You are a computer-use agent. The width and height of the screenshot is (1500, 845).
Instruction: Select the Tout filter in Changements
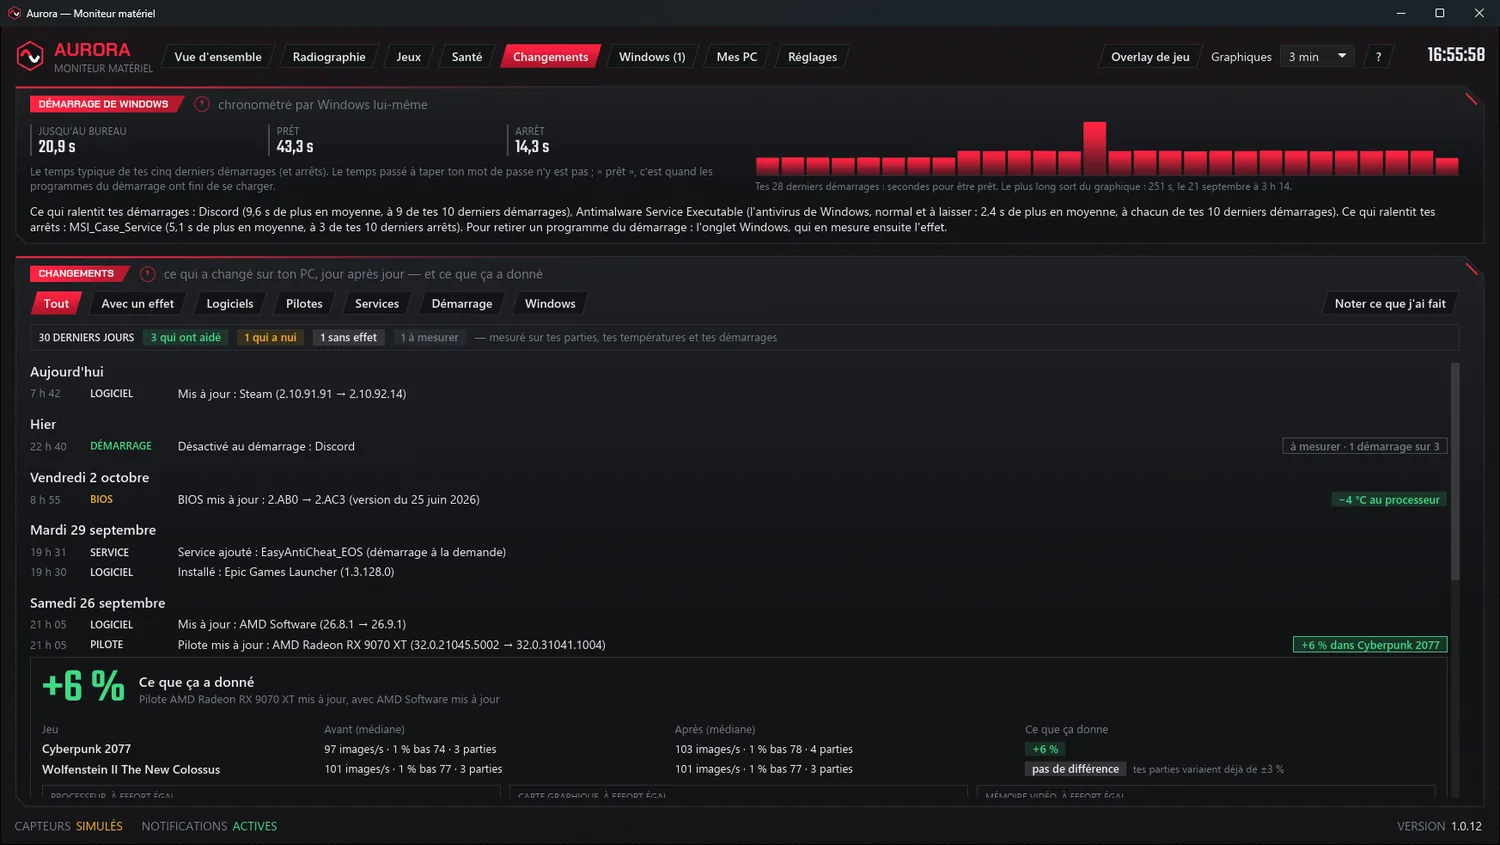(56, 304)
